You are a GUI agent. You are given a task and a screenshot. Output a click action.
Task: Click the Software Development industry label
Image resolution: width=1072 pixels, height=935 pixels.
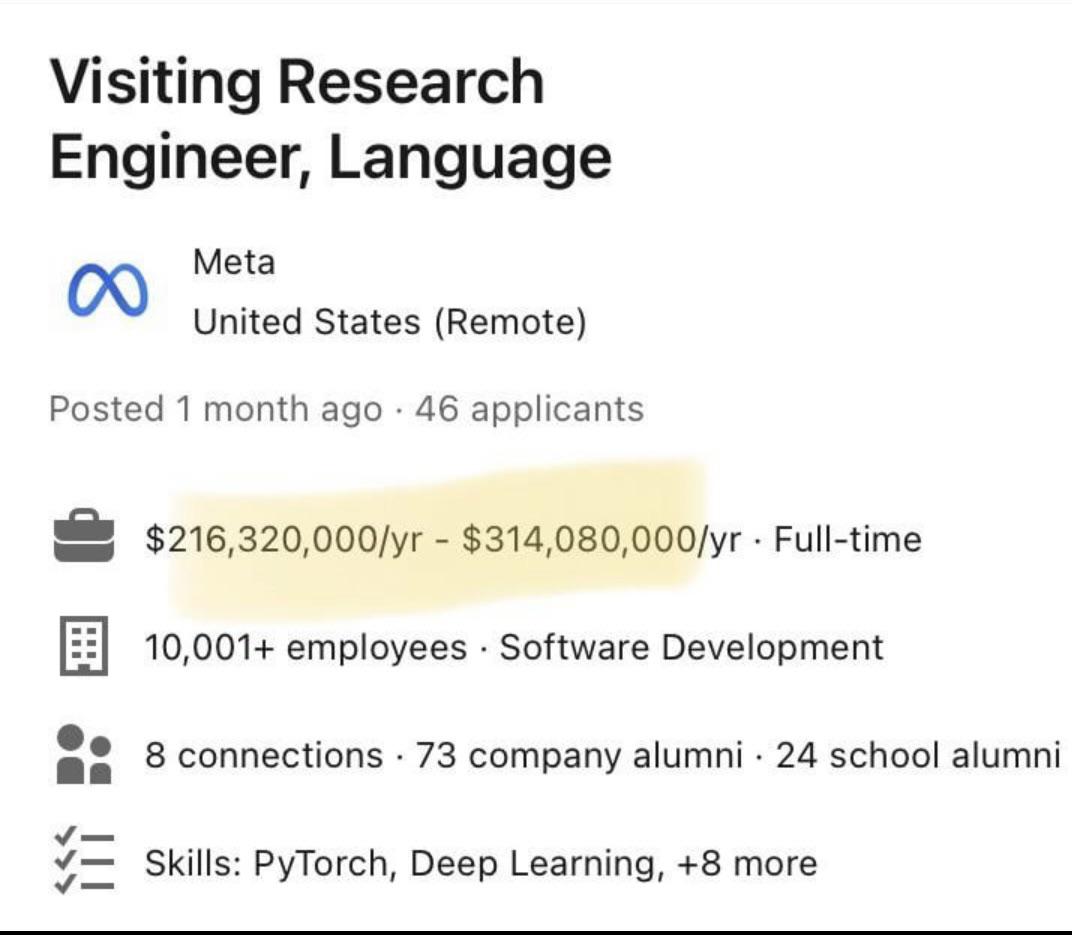(x=692, y=647)
